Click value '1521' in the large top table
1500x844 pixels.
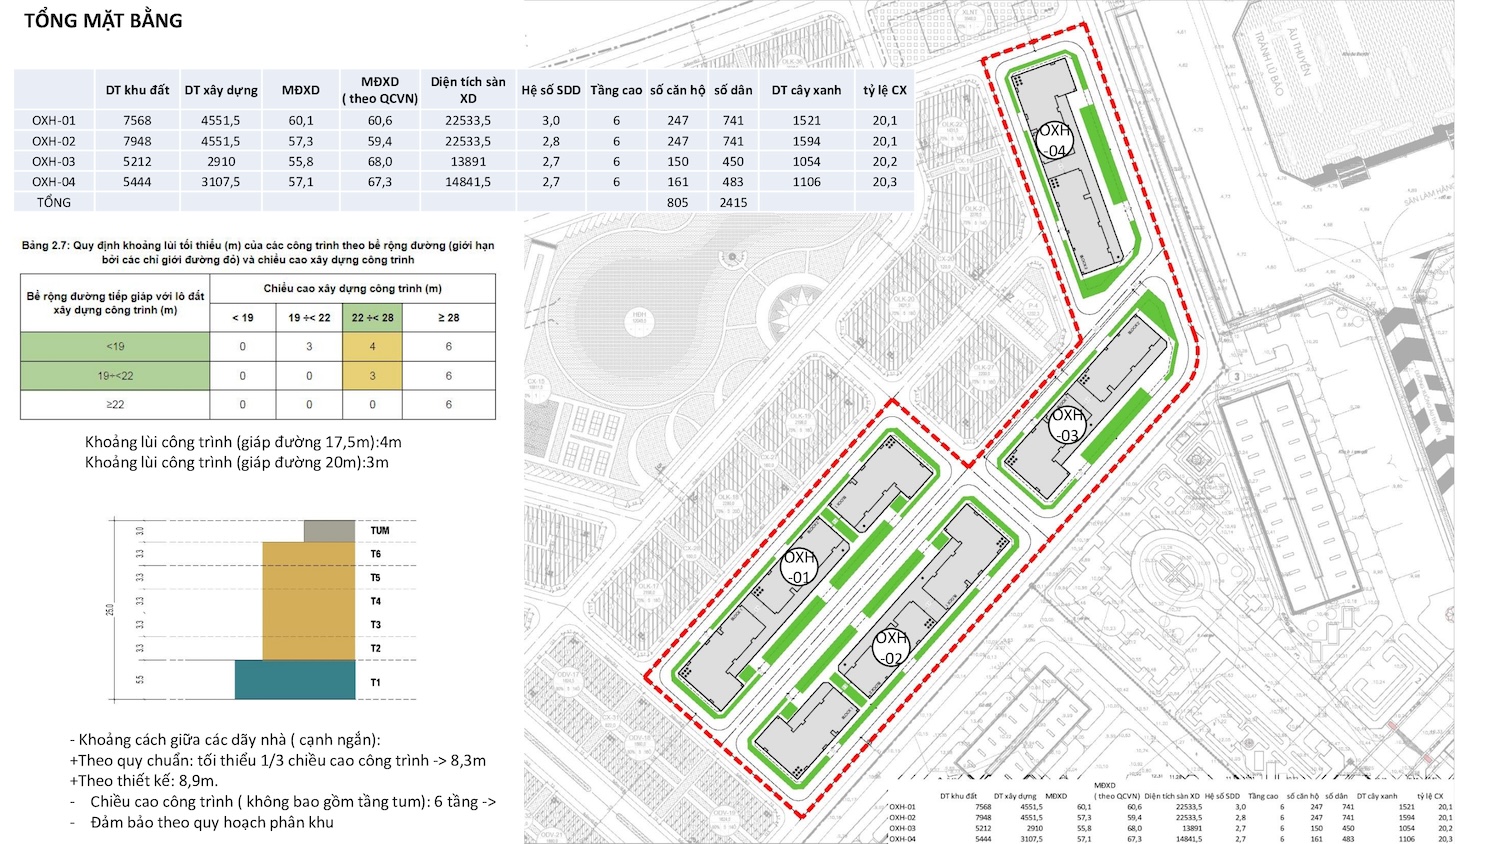point(806,120)
